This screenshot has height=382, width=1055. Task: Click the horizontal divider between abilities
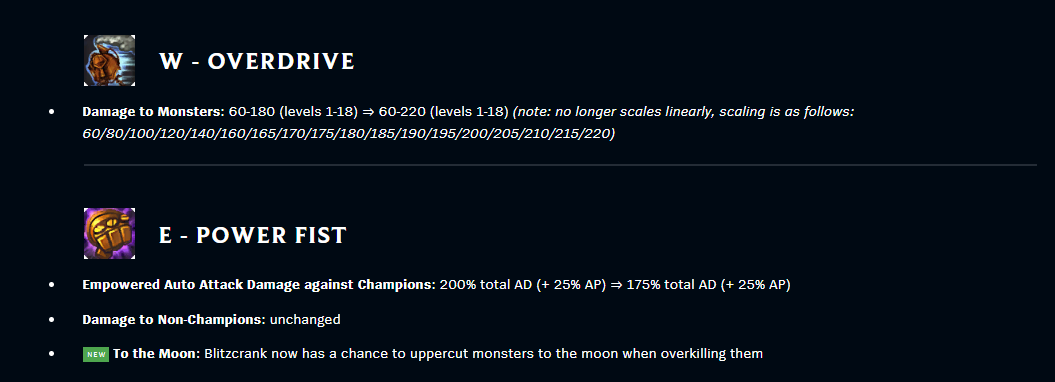click(560, 164)
